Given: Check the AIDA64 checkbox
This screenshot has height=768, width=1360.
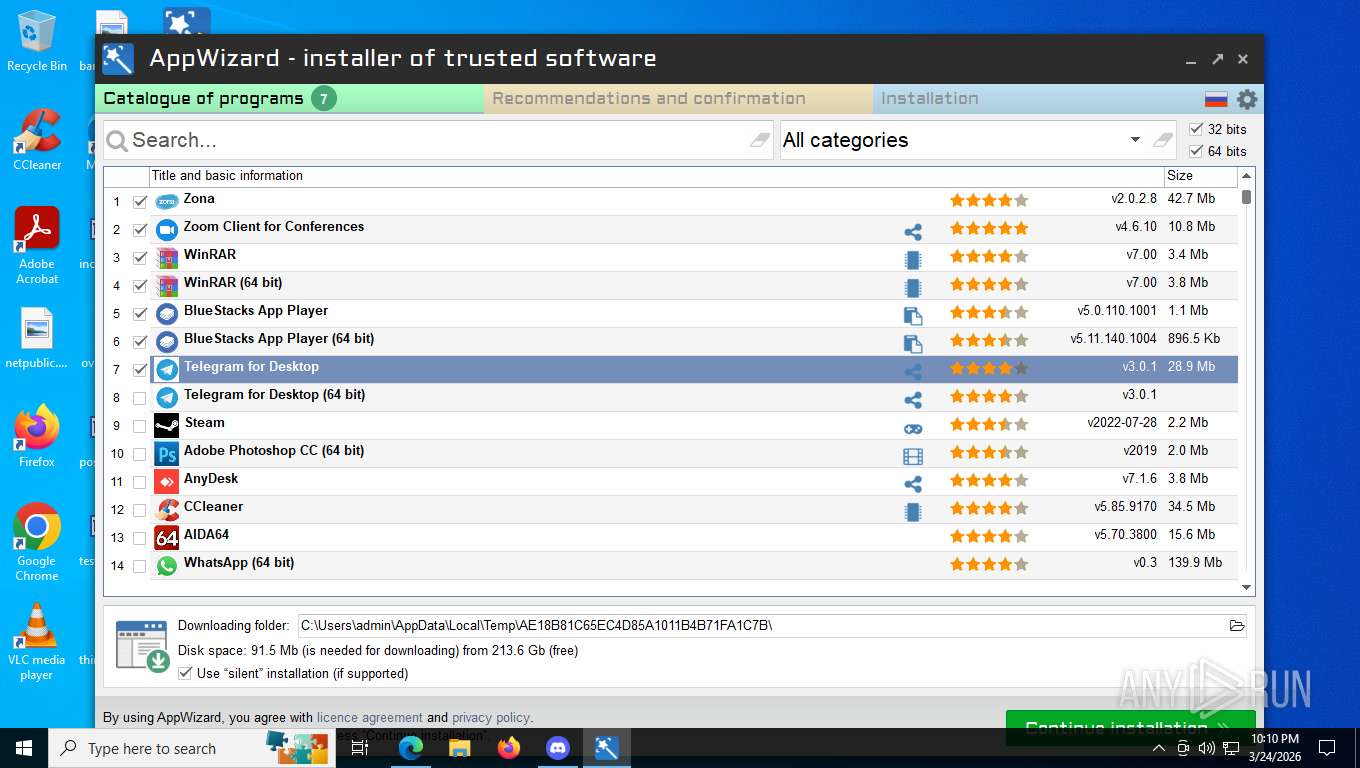Looking at the screenshot, I should click(140, 538).
